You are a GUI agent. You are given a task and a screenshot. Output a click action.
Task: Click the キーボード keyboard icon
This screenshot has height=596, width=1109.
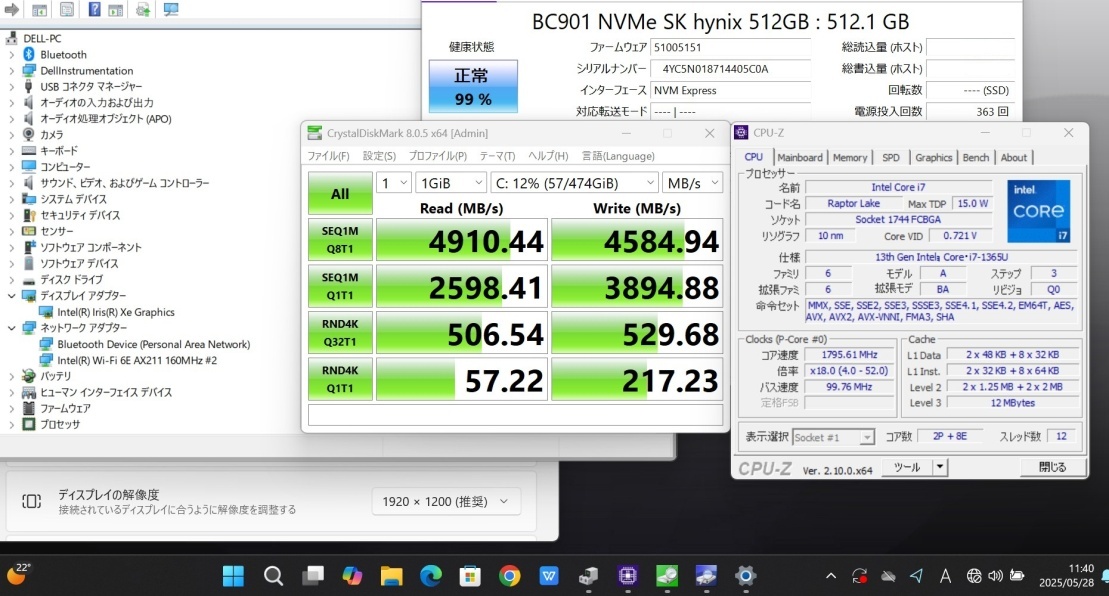click(28, 151)
